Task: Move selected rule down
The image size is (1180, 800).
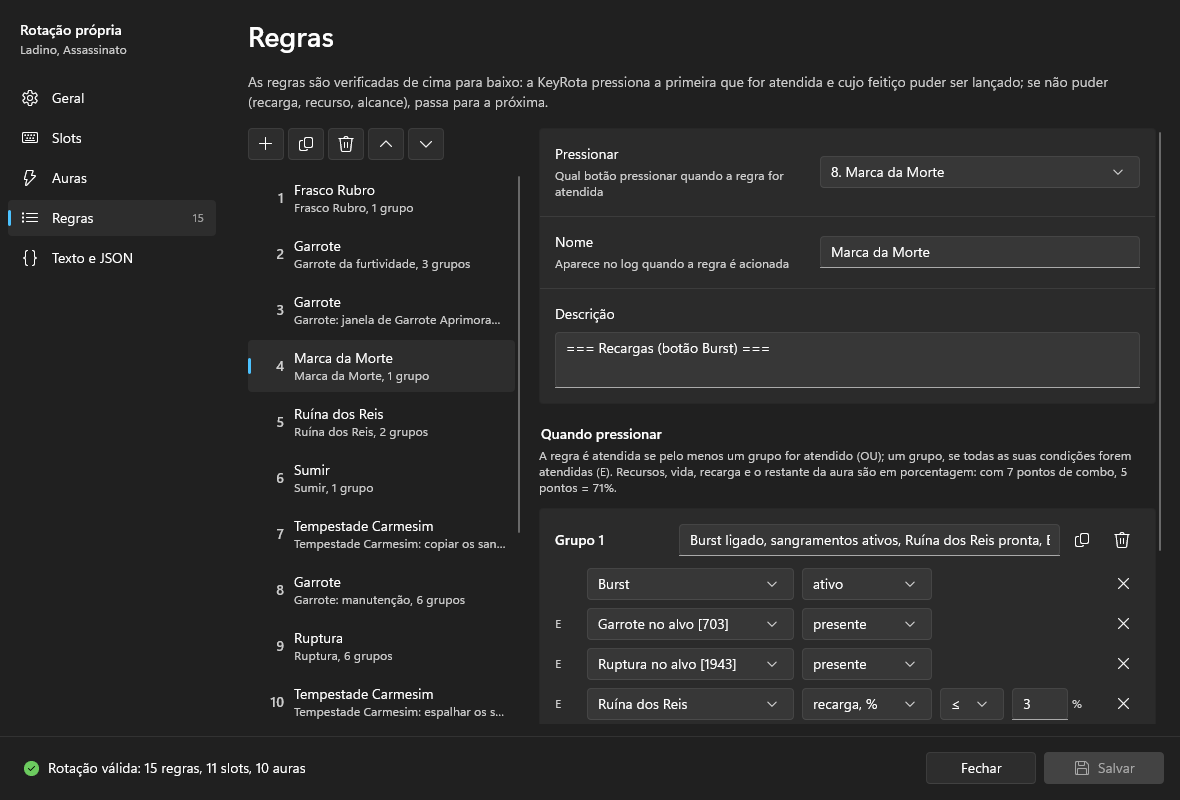Action: 426,144
